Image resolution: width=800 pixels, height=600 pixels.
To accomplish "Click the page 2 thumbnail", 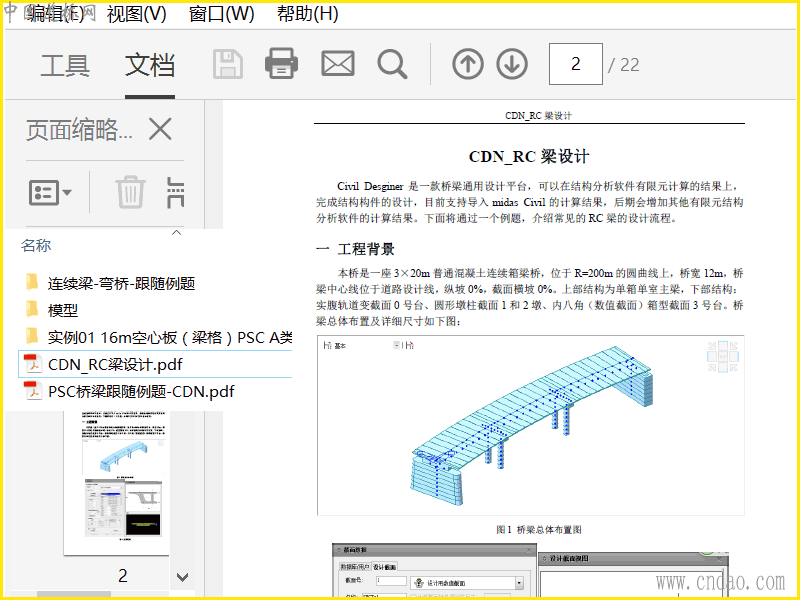I will pos(117,483).
